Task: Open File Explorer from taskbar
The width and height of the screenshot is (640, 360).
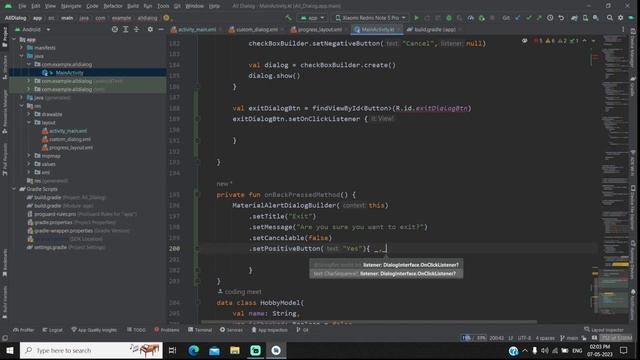Action: pos(235,350)
